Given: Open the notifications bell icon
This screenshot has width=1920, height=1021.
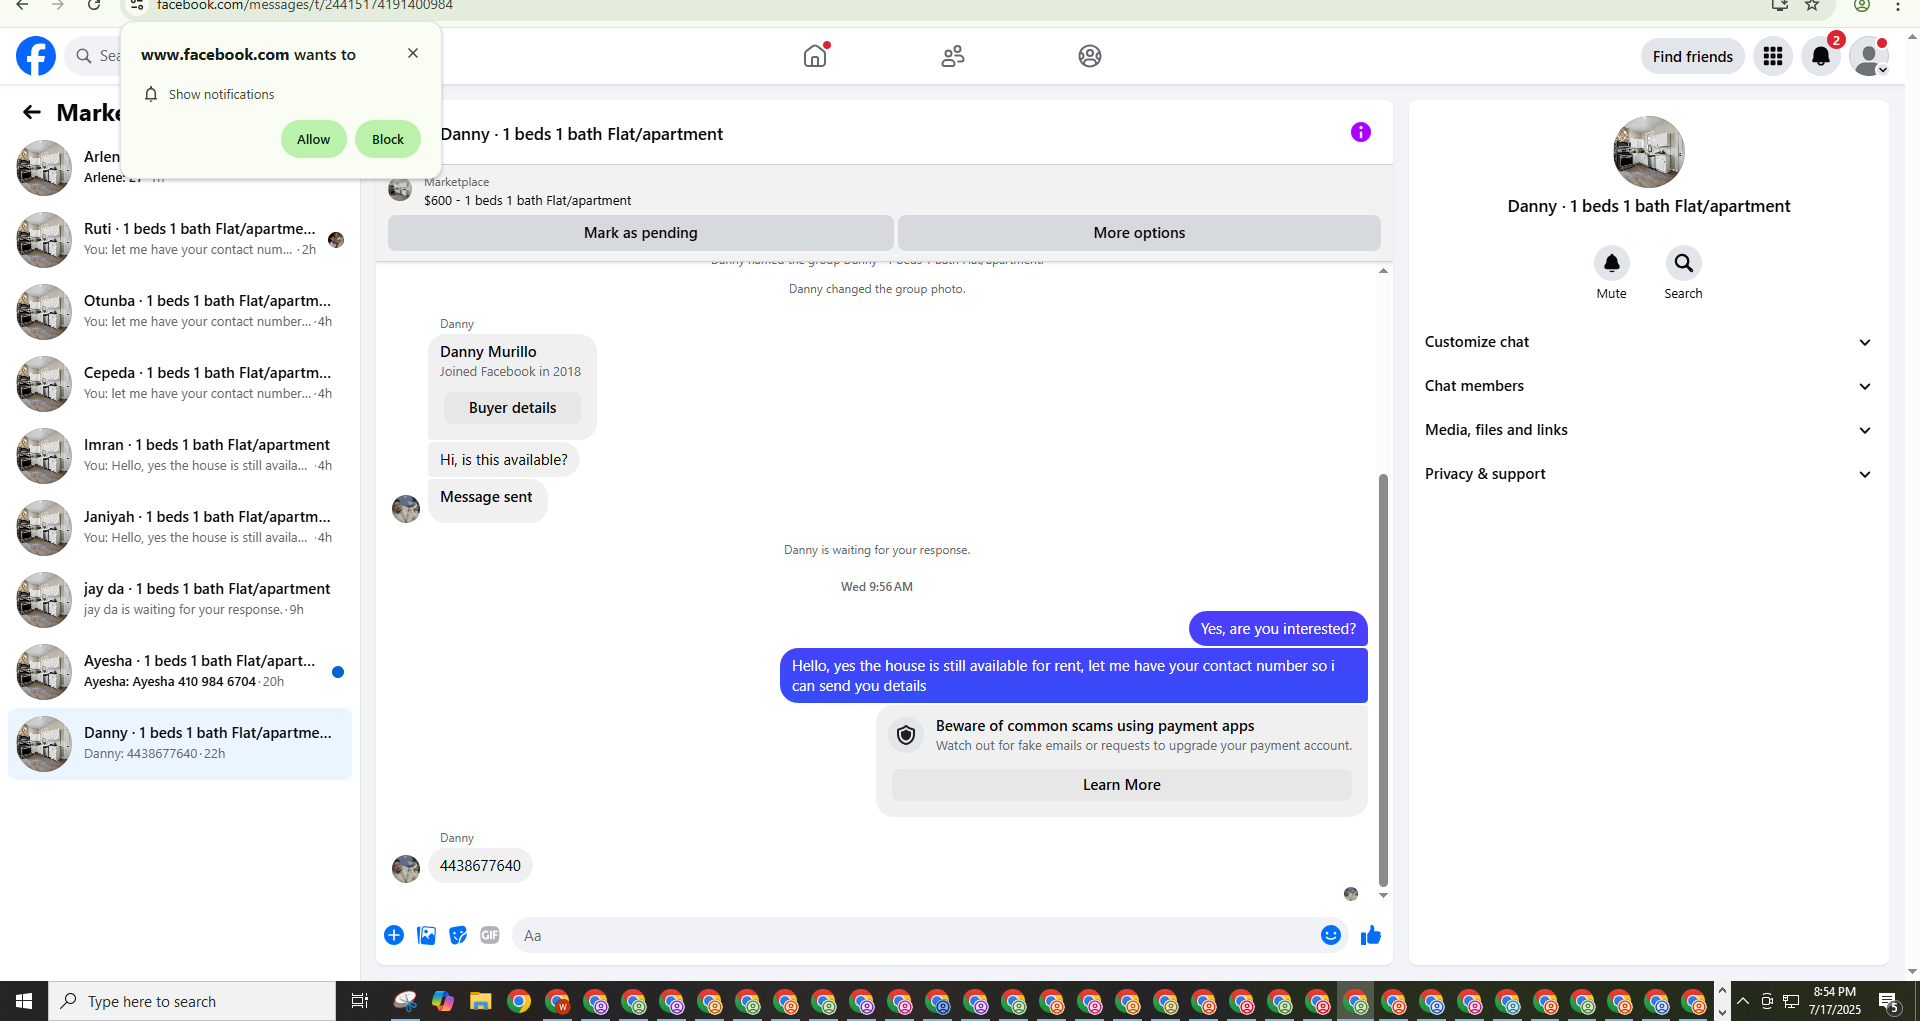Looking at the screenshot, I should [1821, 56].
